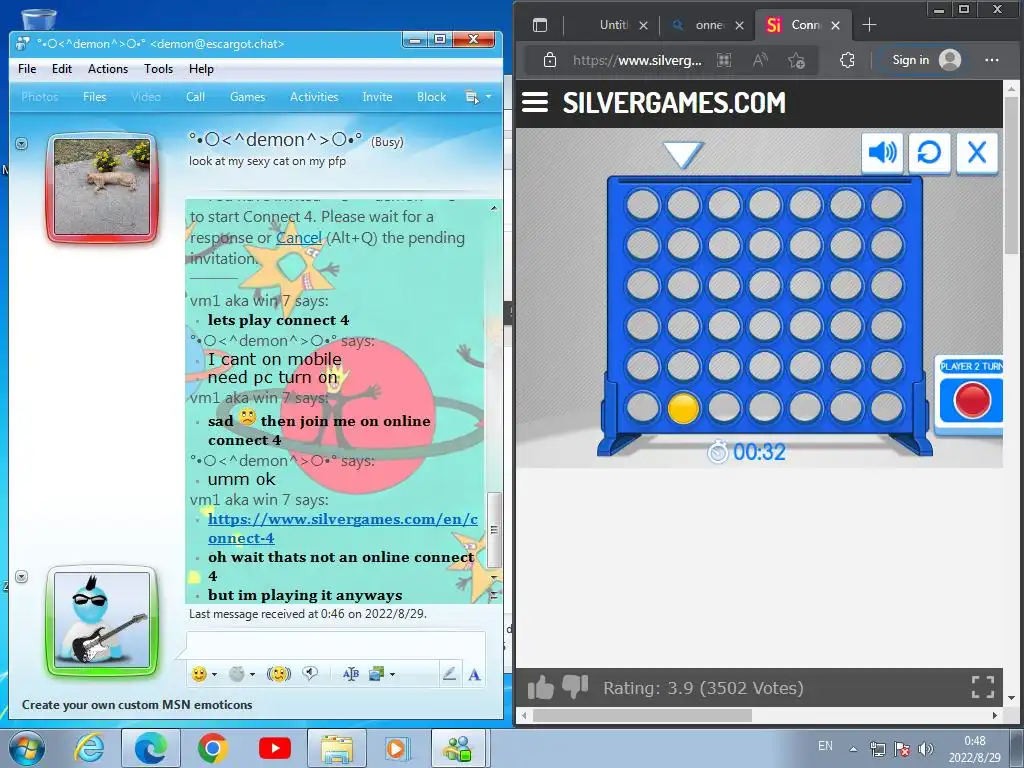The image size is (1024, 768).
Task: Open the Help menu in Messenger
Action: (x=201, y=69)
